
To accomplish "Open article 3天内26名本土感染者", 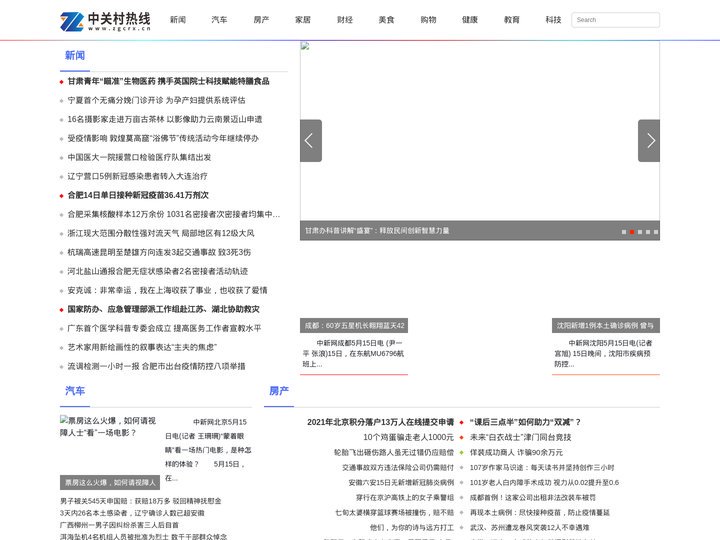I will [132, 513].
